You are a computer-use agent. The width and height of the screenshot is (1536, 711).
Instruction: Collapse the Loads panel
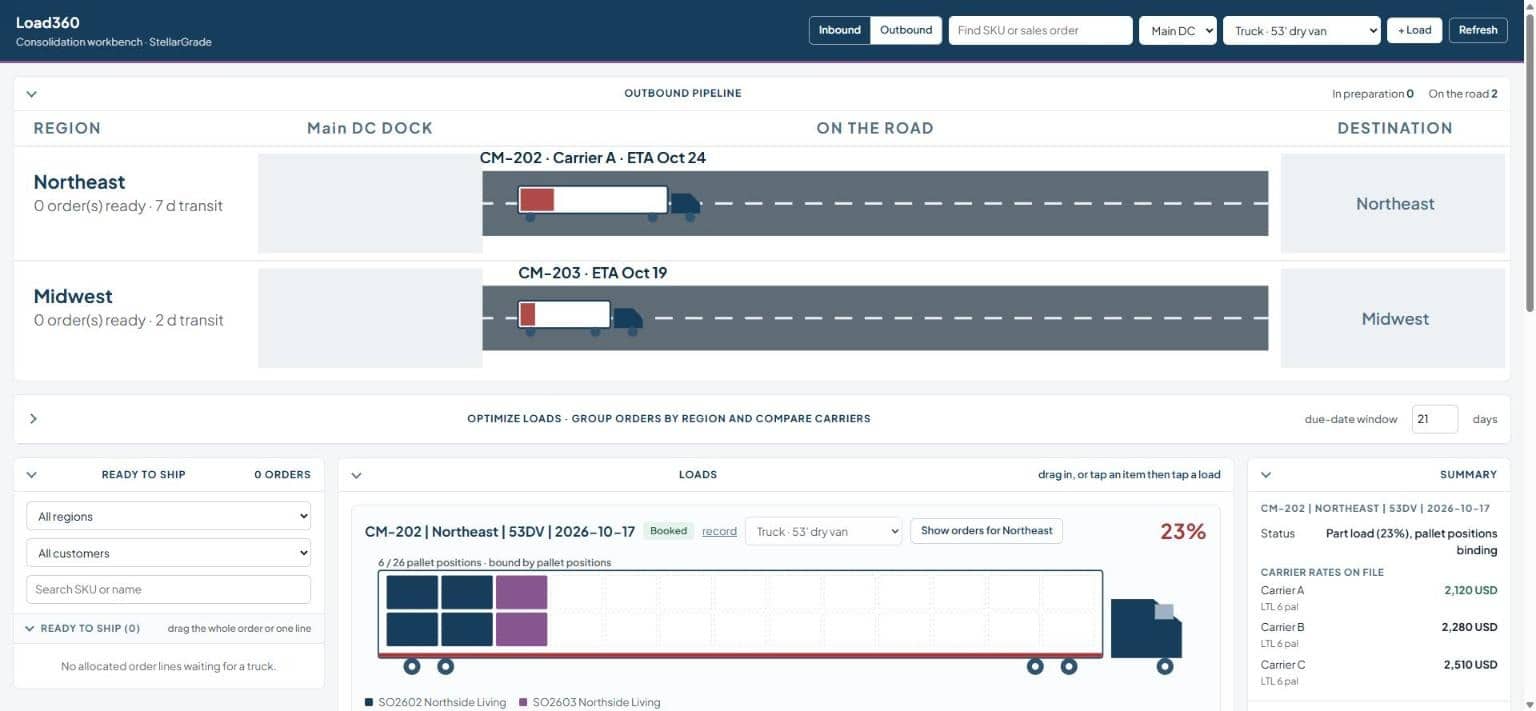(357, 475)
